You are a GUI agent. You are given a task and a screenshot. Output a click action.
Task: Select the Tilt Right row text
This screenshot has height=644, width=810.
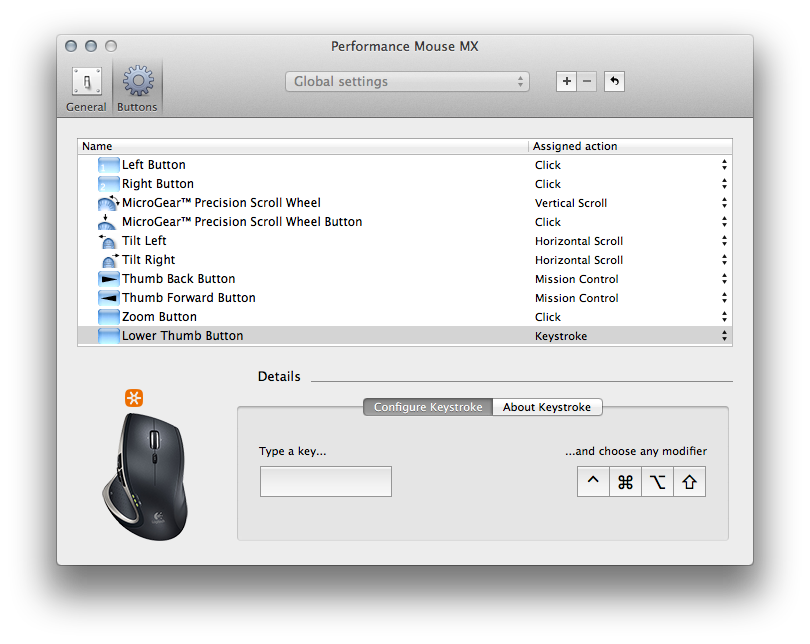[148, 260]
